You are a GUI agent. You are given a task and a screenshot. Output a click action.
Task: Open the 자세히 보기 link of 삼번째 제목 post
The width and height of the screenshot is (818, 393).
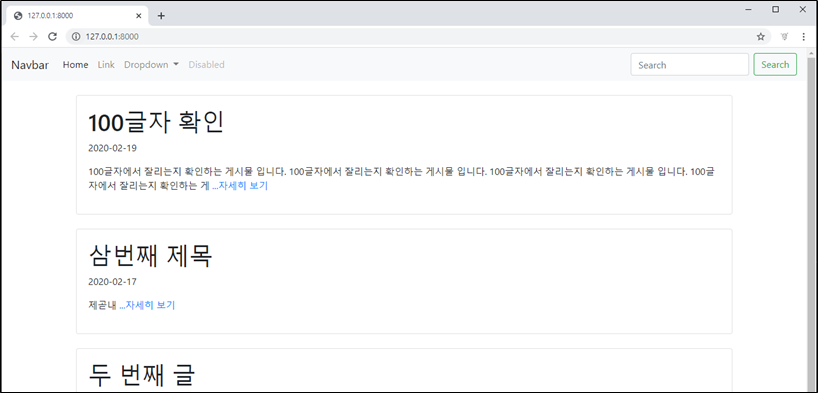(147, 305)
